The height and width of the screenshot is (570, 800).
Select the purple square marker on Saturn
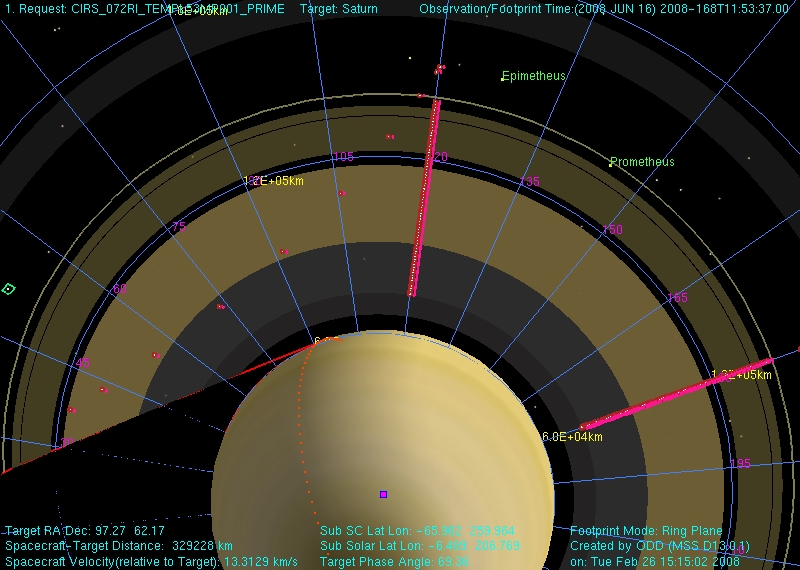click(x=383, y=494)
